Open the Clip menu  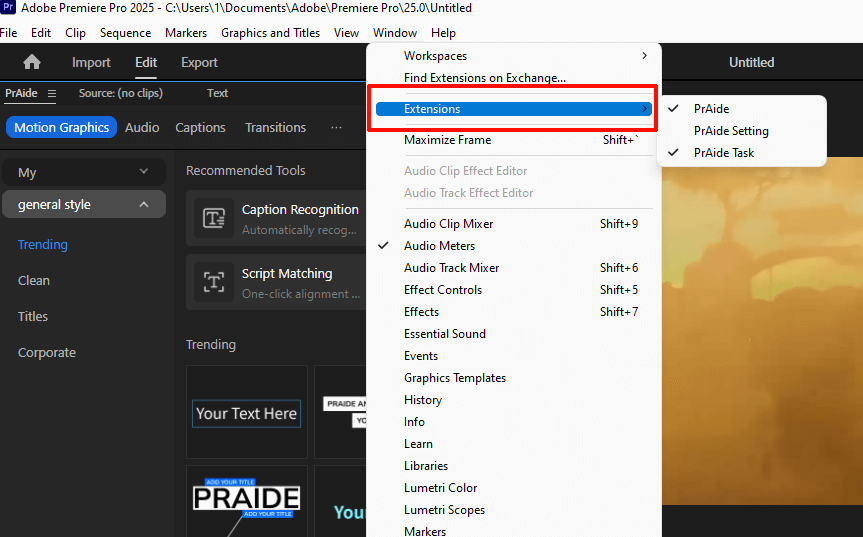75,33
